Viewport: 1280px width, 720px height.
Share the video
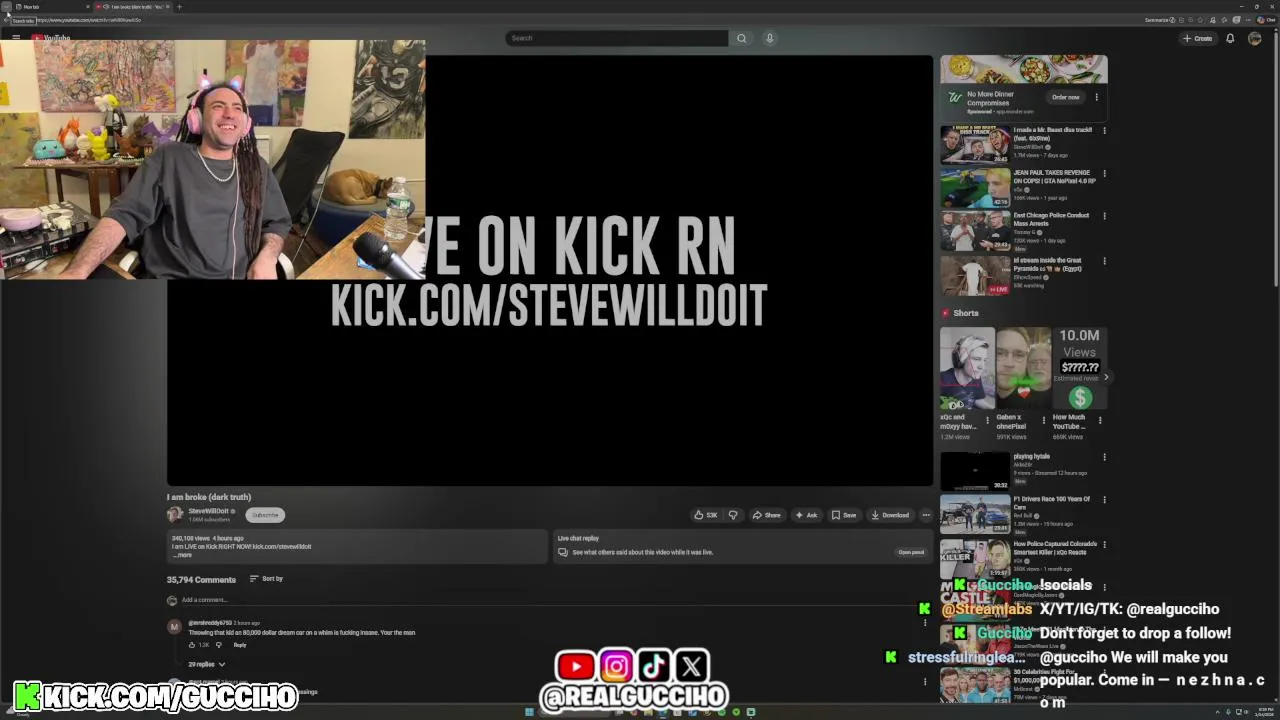pyautogui.click(x=766, y=515)
